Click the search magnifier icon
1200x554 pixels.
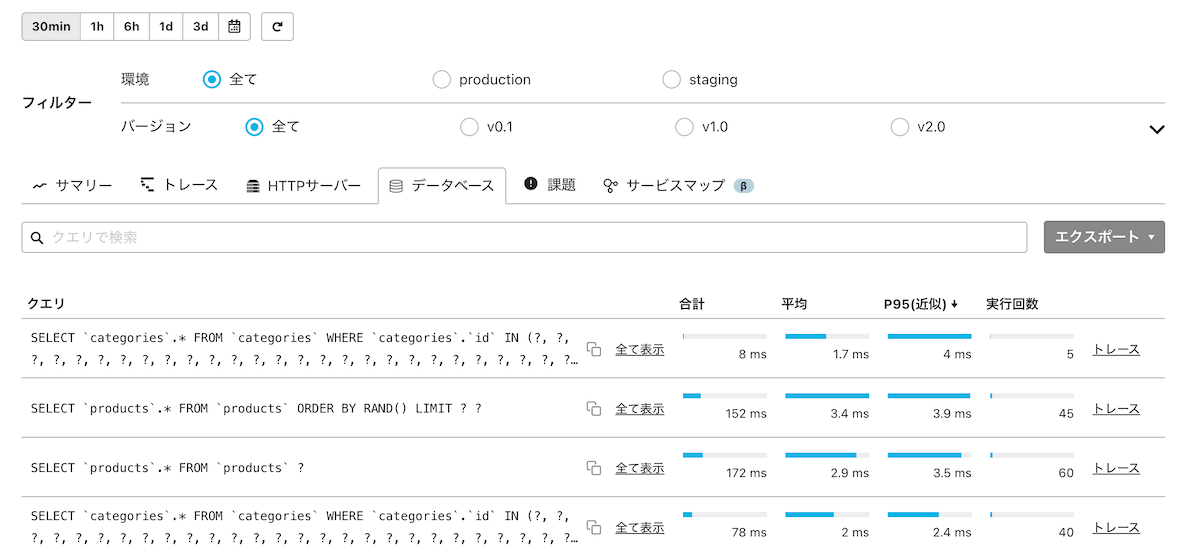(x=38, y=238)
